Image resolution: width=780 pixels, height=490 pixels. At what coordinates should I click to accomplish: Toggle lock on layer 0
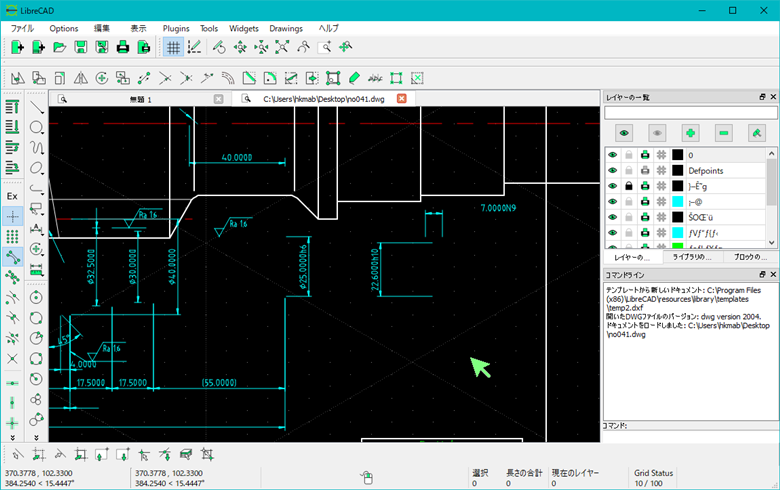(x=628, y=155)
